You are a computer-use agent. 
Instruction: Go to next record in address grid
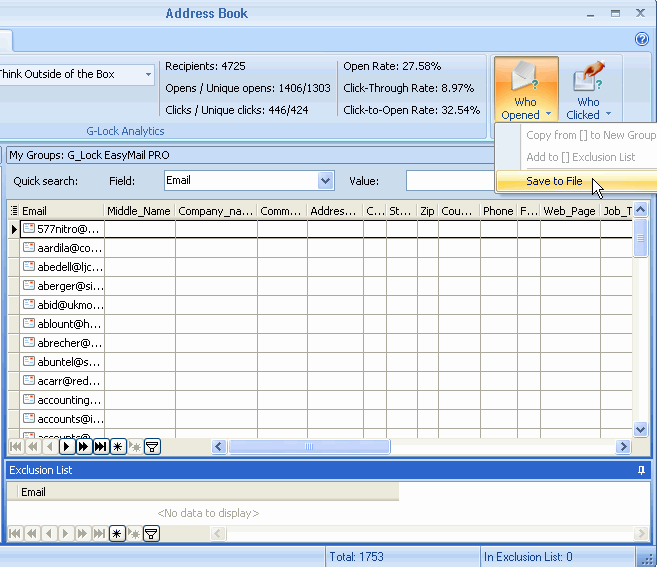(x=67, y=447)
